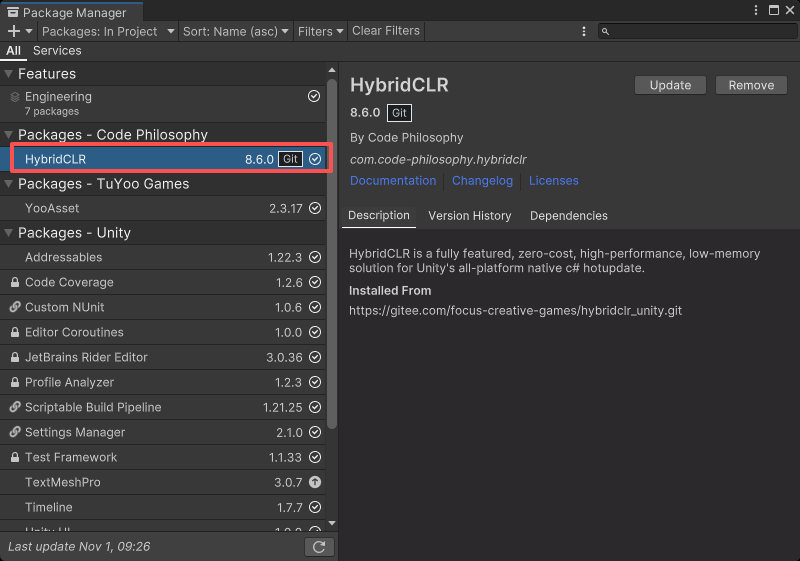The image size is (800, 561).
Task: Switch to the Services tab
Action: click(57, 50)
